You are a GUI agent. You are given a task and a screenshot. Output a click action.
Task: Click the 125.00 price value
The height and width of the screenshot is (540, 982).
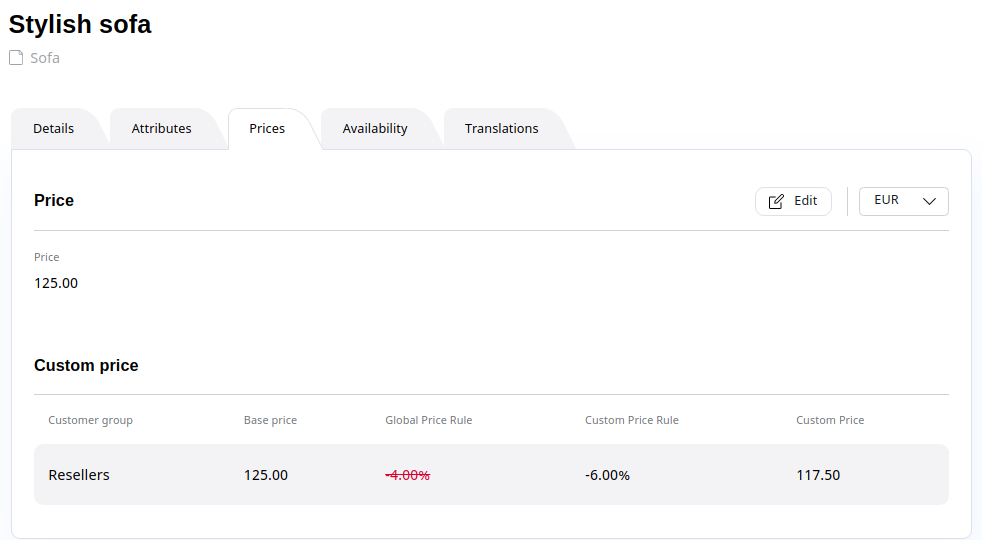(56, 283)
